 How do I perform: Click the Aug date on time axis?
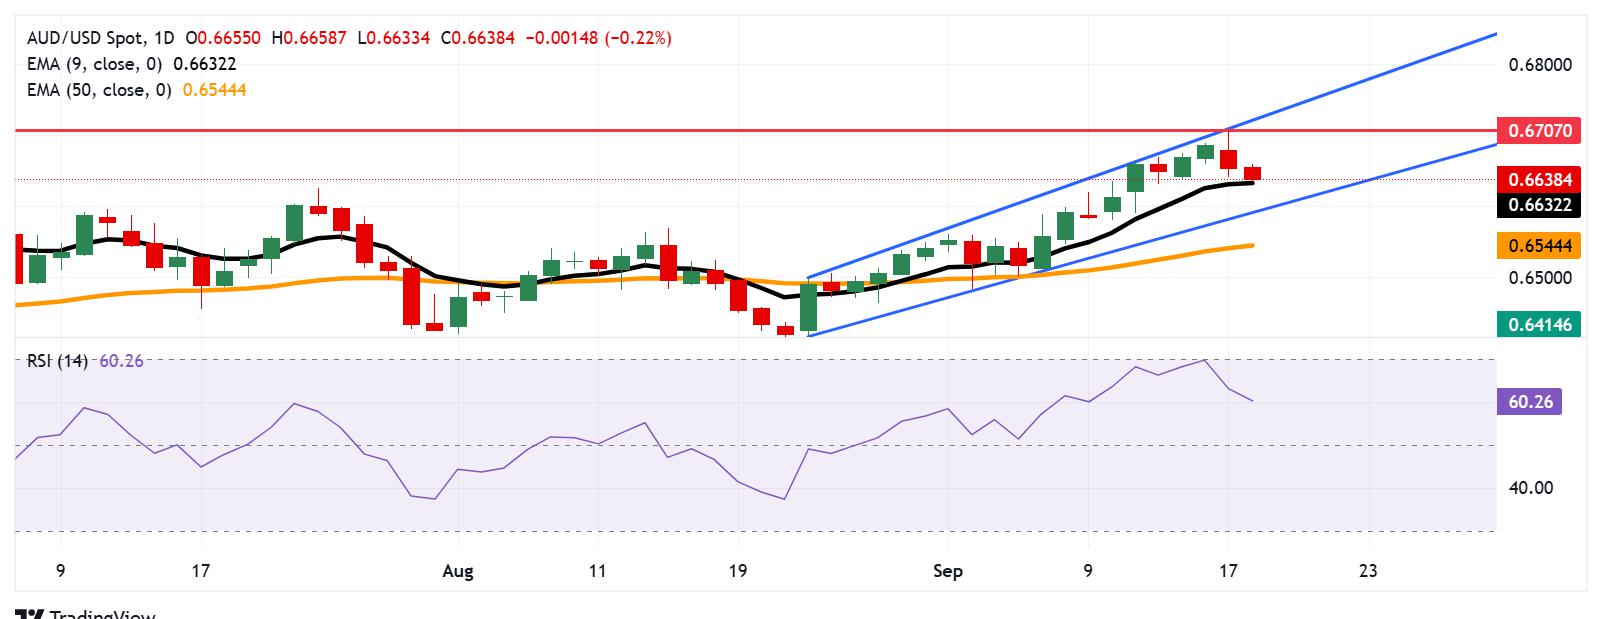(x=457, y=571)
